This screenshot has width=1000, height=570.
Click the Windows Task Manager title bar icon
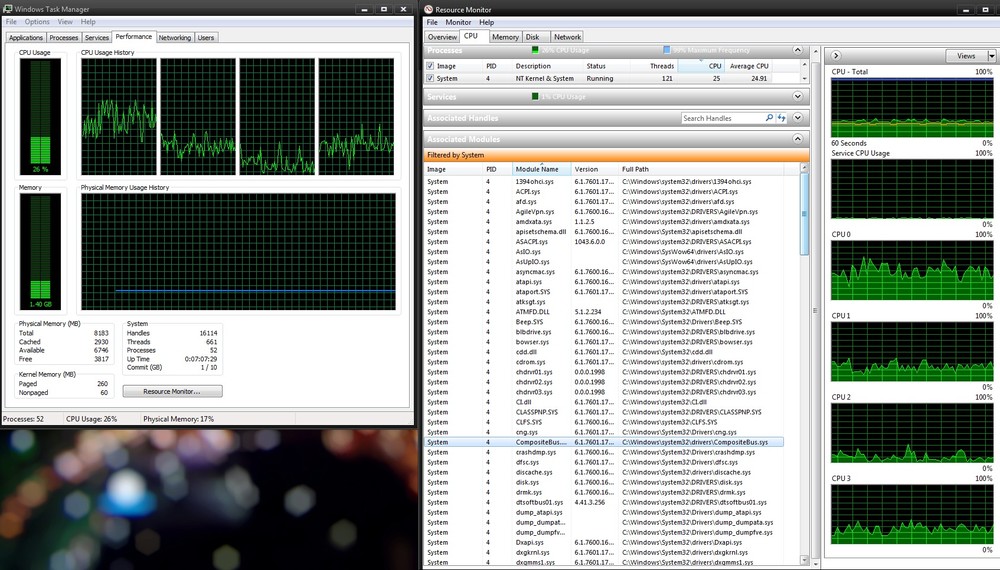[7, 8]
